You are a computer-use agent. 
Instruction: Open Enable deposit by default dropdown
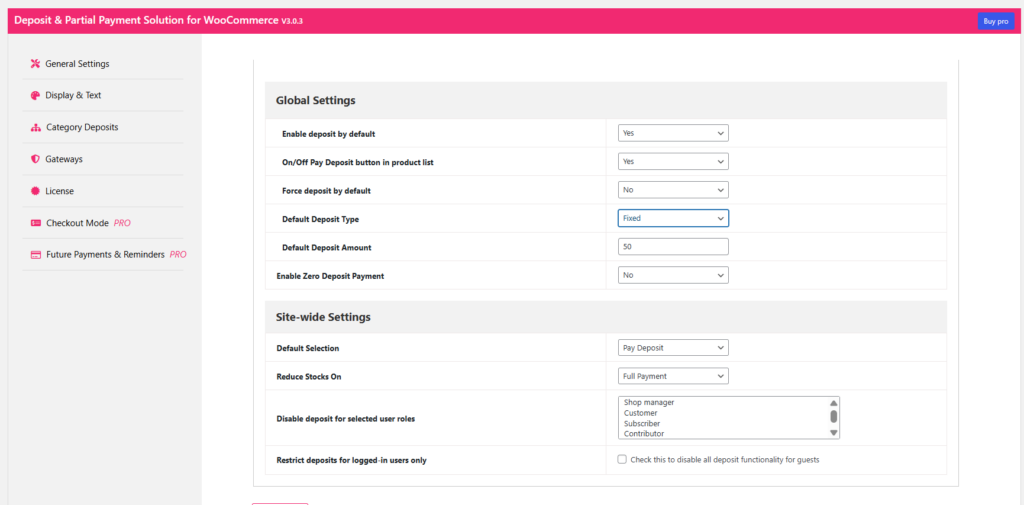[x=673, y=133]
